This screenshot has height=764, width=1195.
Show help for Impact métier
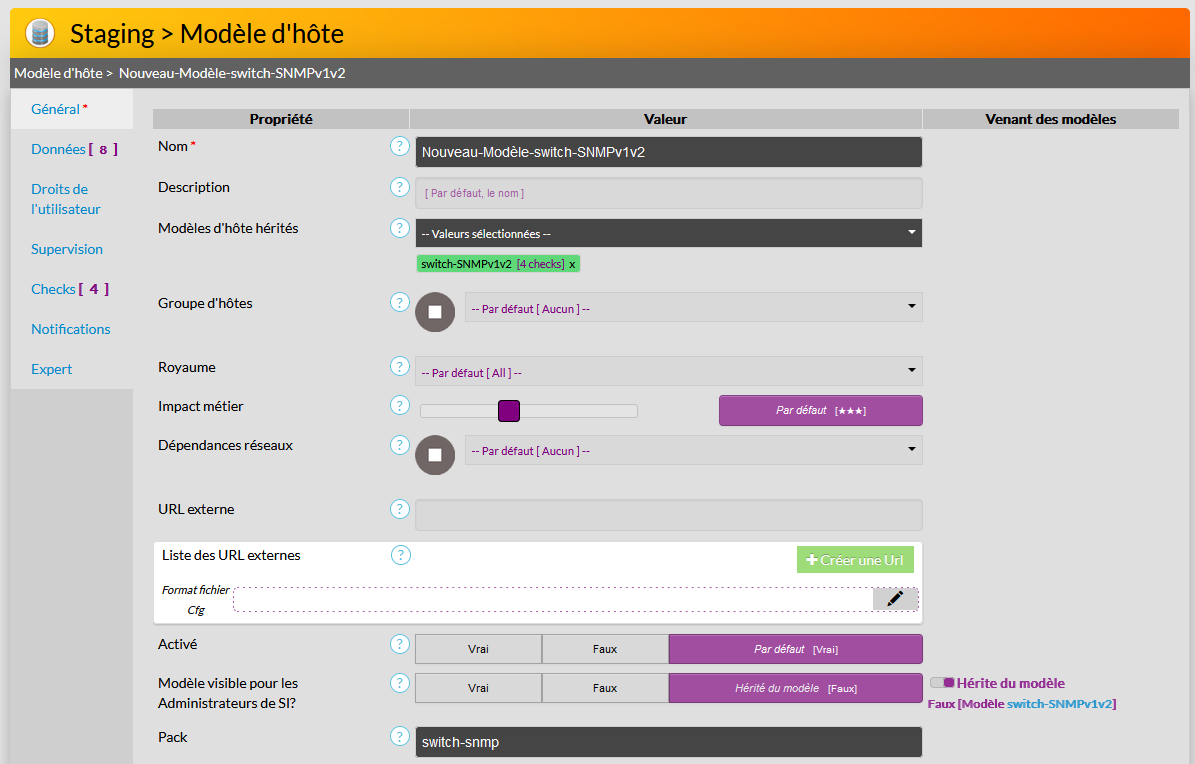pos(400,406)
